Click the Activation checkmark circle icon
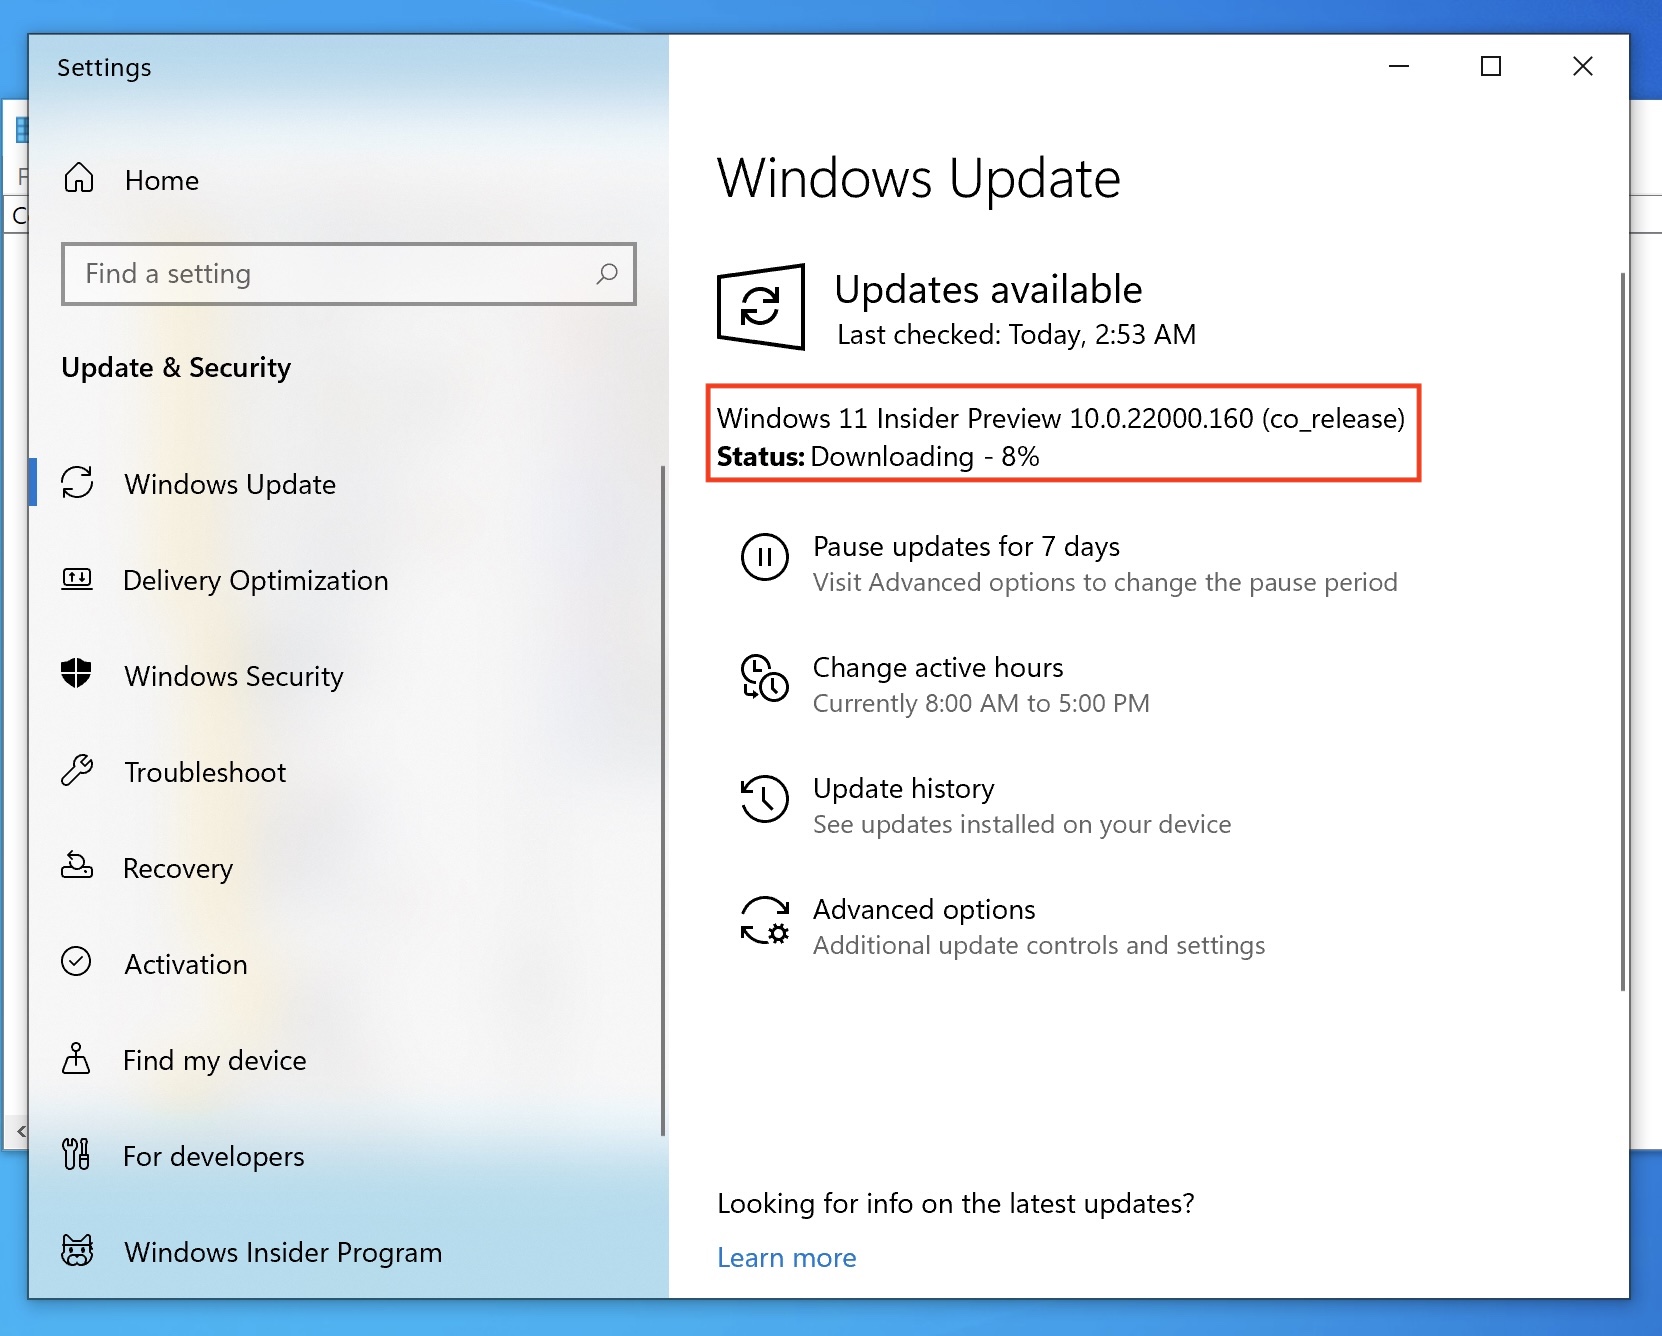The height and width of the screenshot is (1336, 1662). [76, 961]
